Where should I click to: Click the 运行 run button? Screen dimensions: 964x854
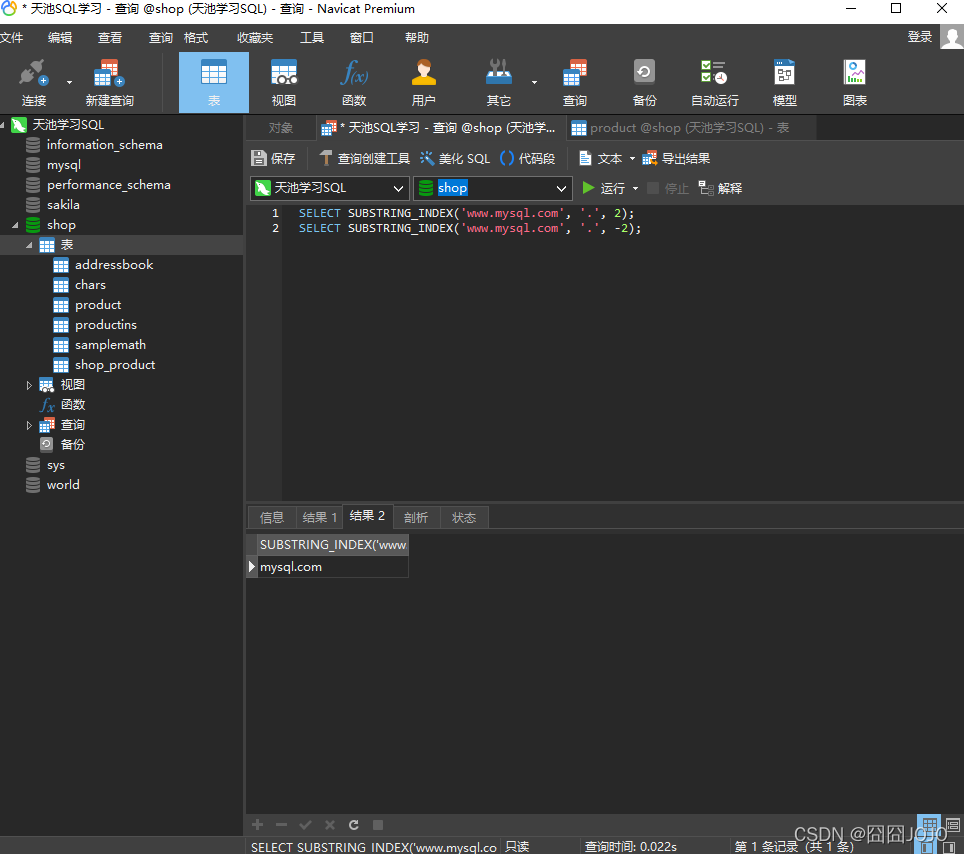pos(604,188)
